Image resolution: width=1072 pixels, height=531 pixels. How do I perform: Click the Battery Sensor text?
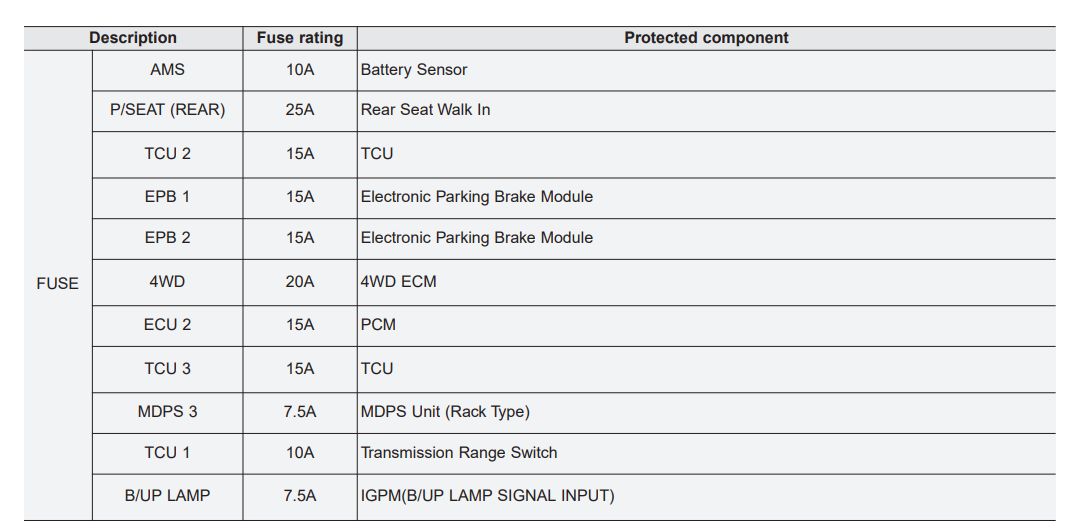pos(414,70)
